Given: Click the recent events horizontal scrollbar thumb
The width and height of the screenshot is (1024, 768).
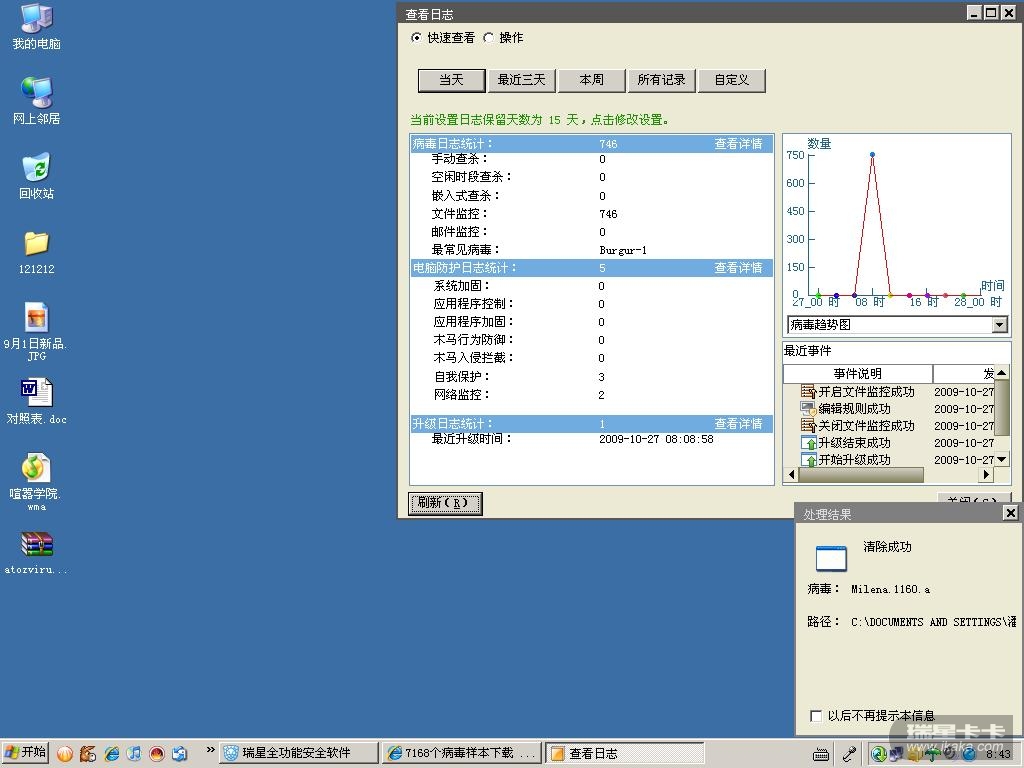Looking at the screenshot, I should coord(860,475).
